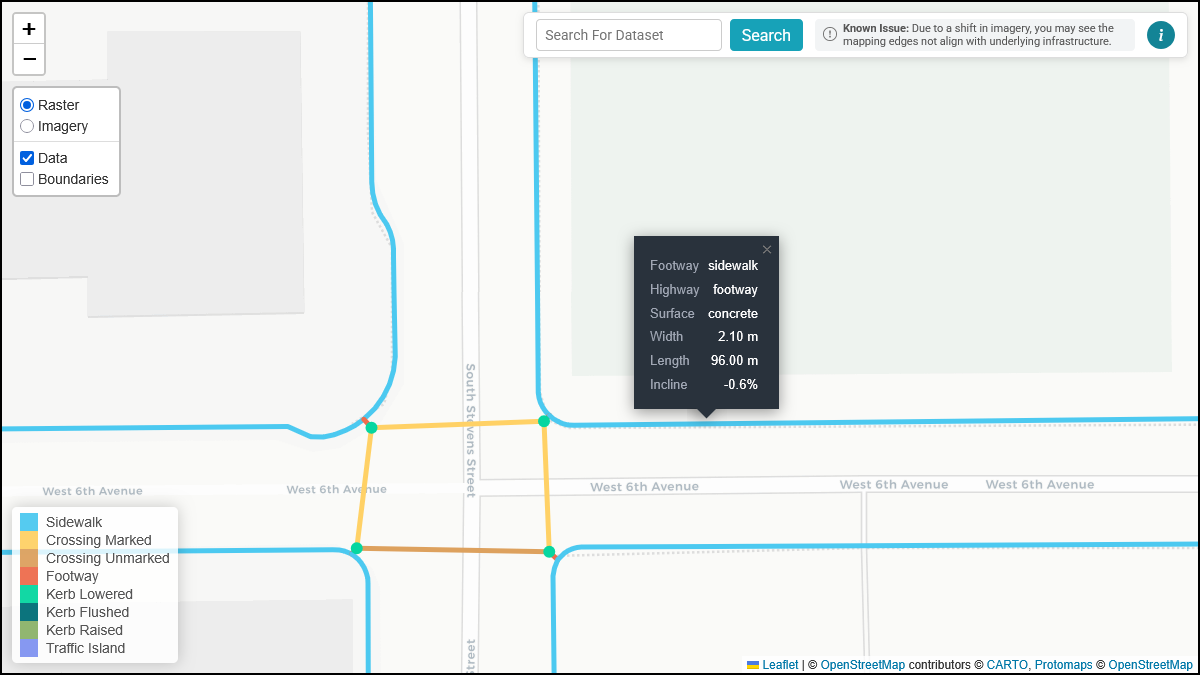Disable the Data checkbox

[x=27, y=157]
